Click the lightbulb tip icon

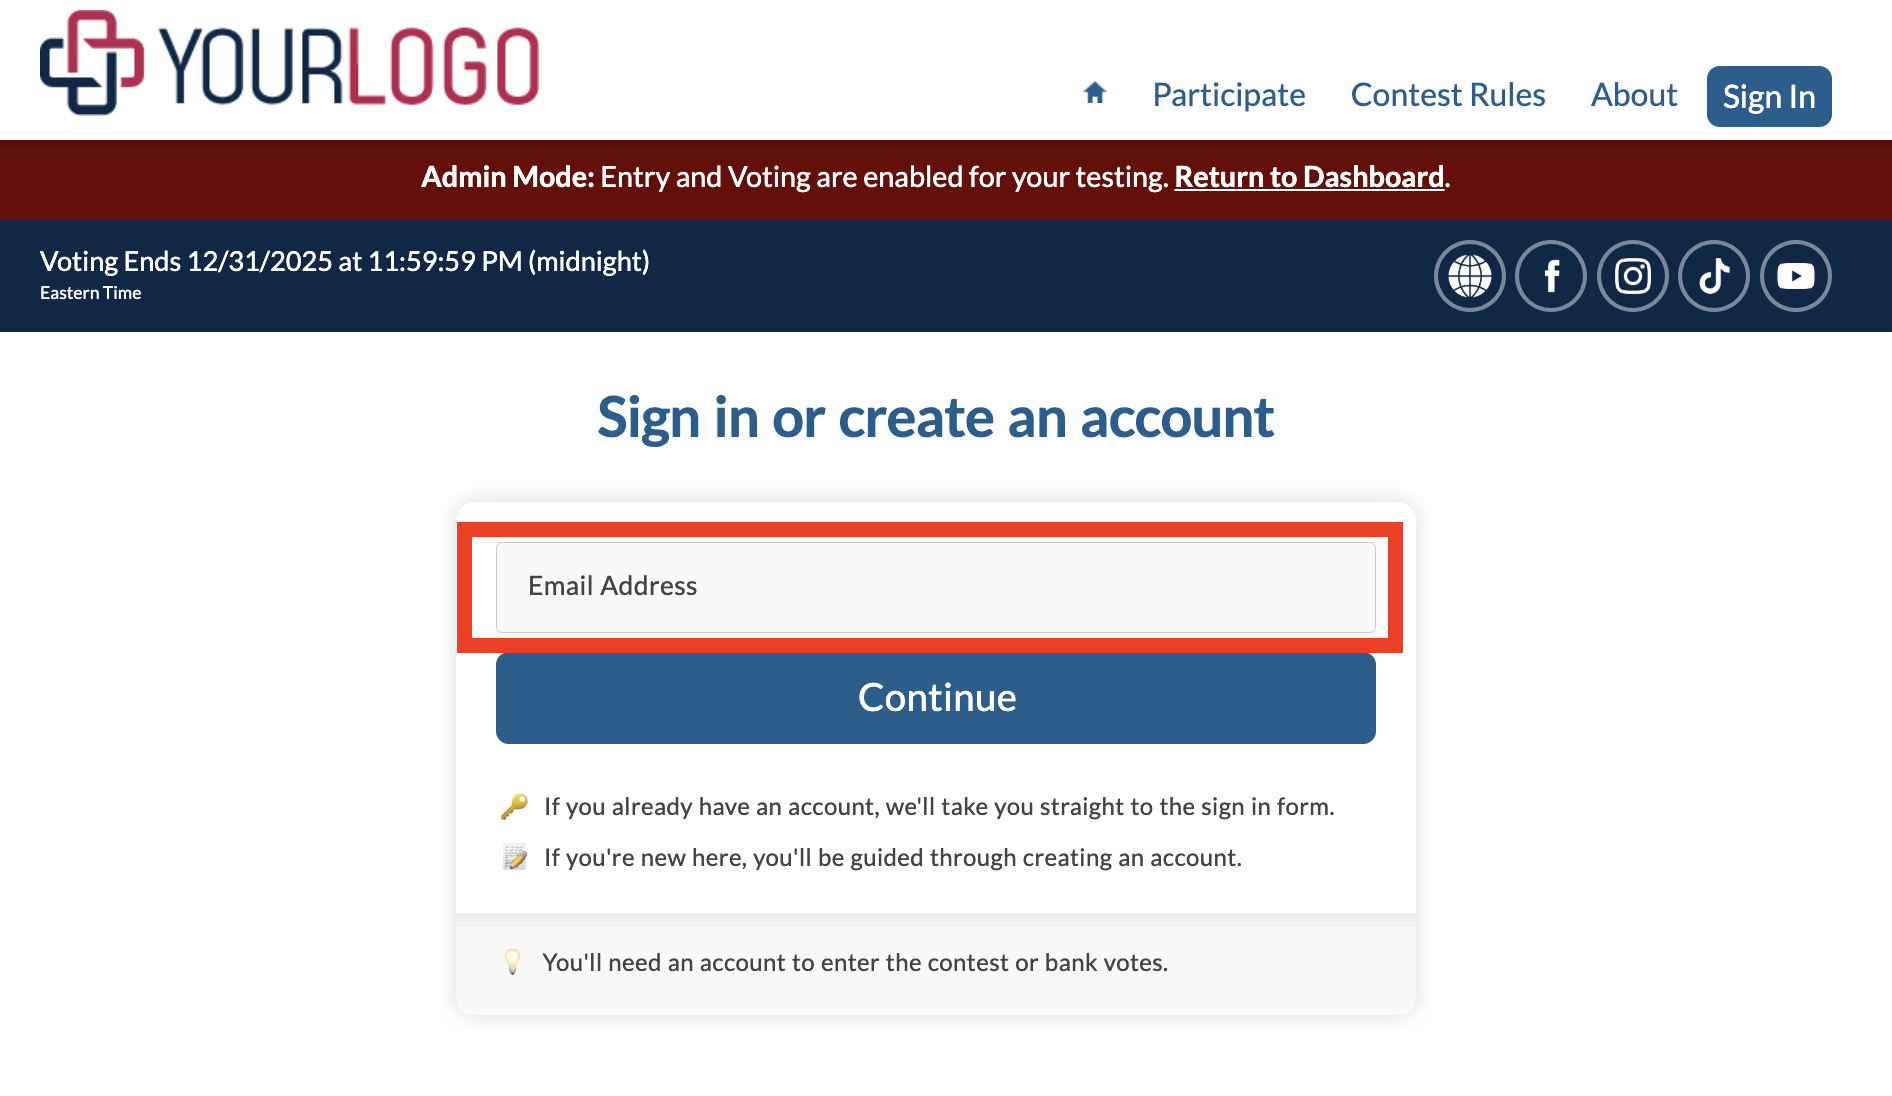pos(512,962)
